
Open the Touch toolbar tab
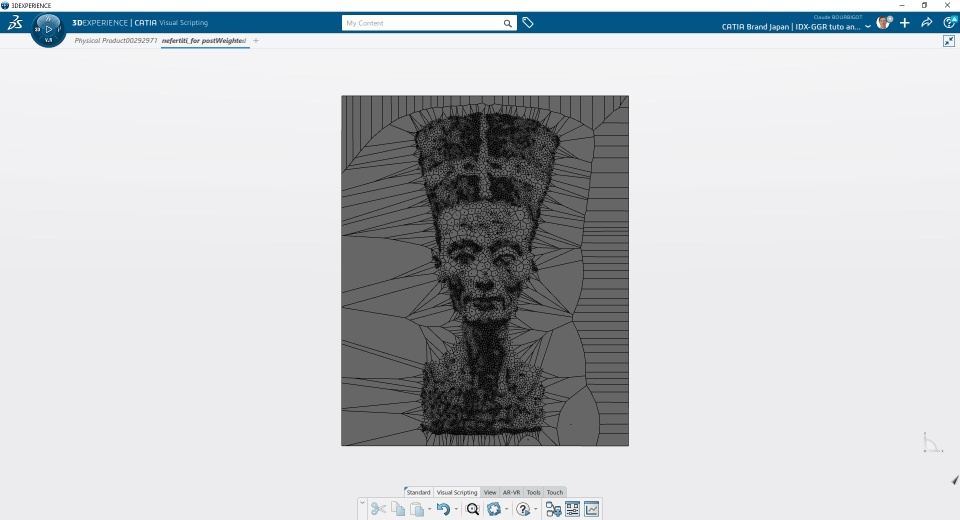coord(555,492)
